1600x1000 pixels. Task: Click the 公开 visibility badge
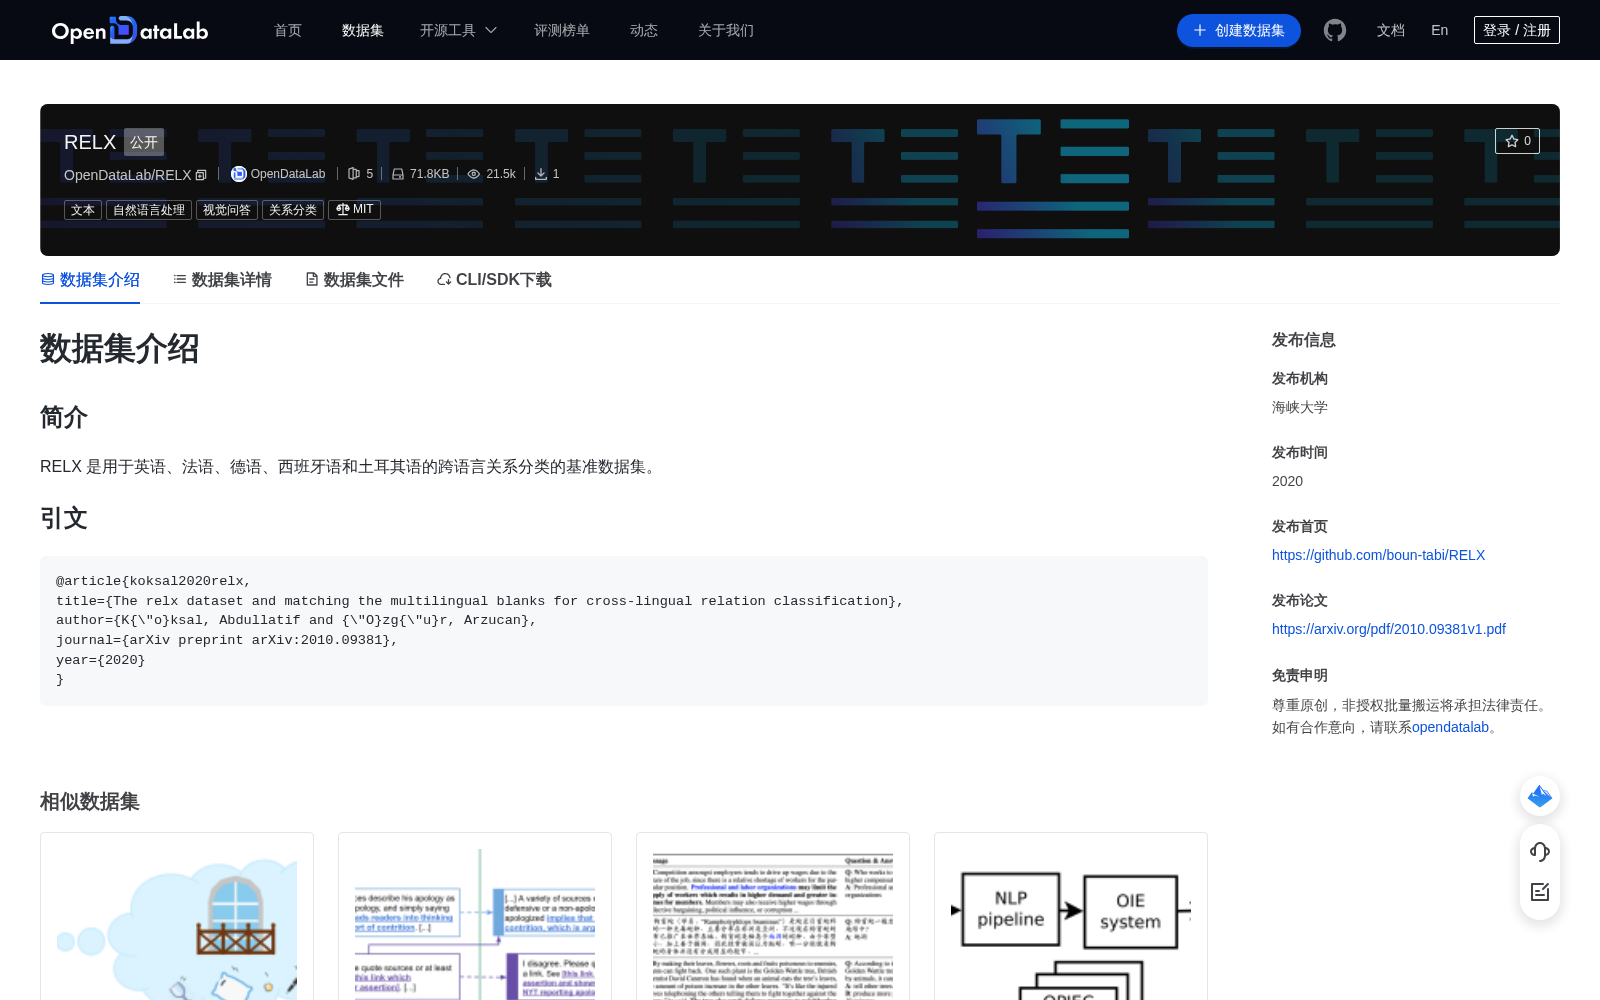(144, 142)
